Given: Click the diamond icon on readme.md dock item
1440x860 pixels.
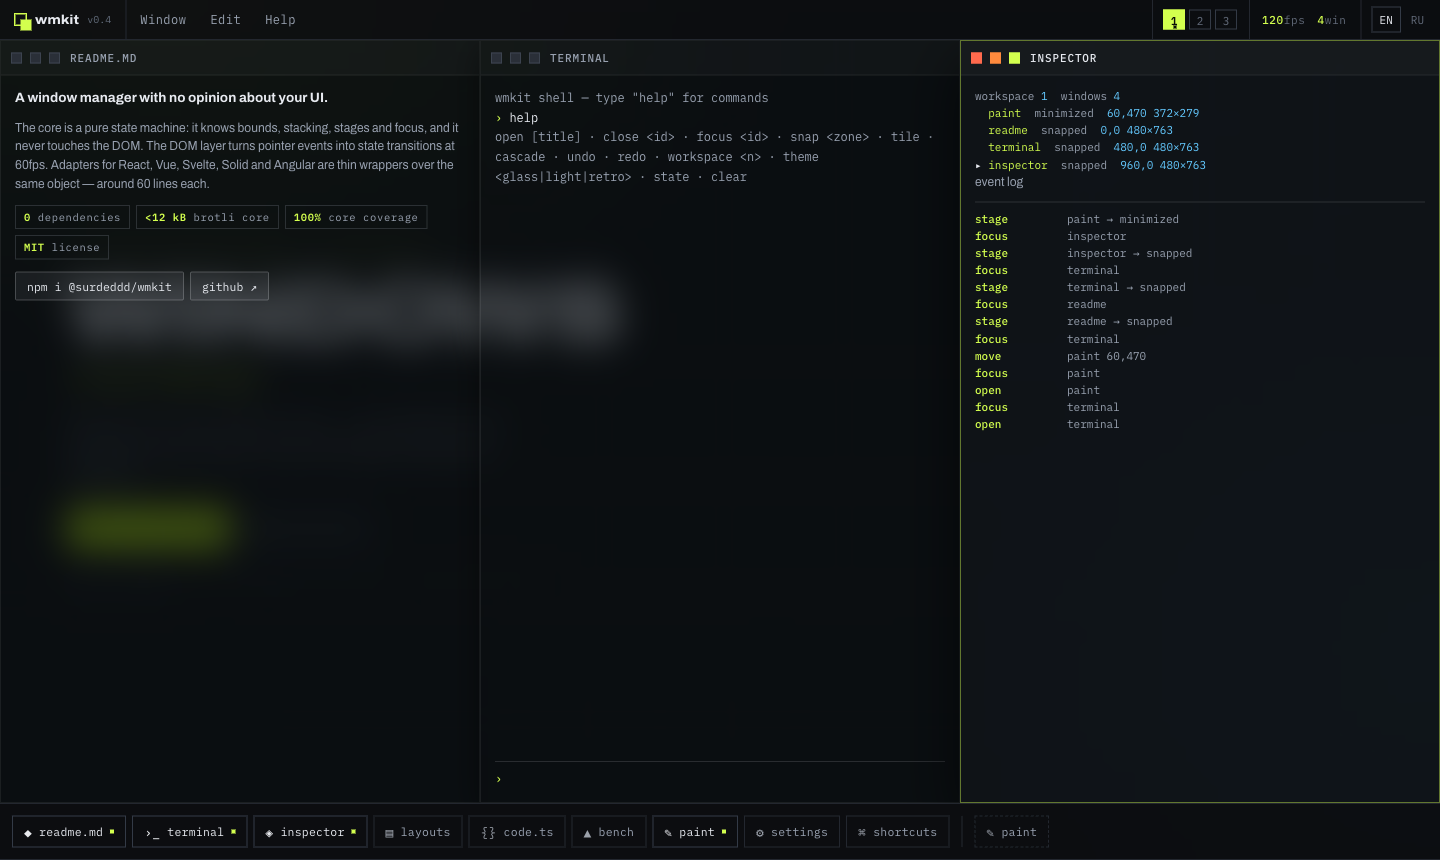Looking at the screenshot, I should tap(28, 833).
